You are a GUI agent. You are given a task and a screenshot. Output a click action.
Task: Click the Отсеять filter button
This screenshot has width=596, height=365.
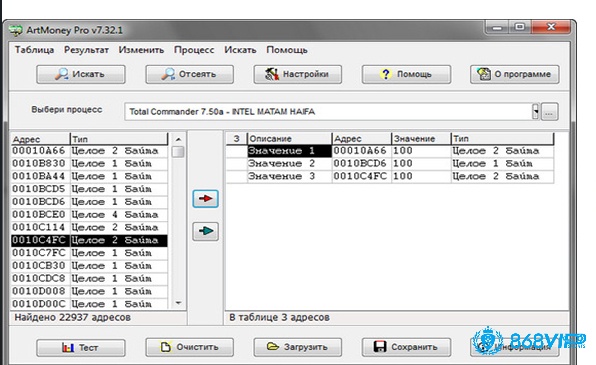[189, 74]
